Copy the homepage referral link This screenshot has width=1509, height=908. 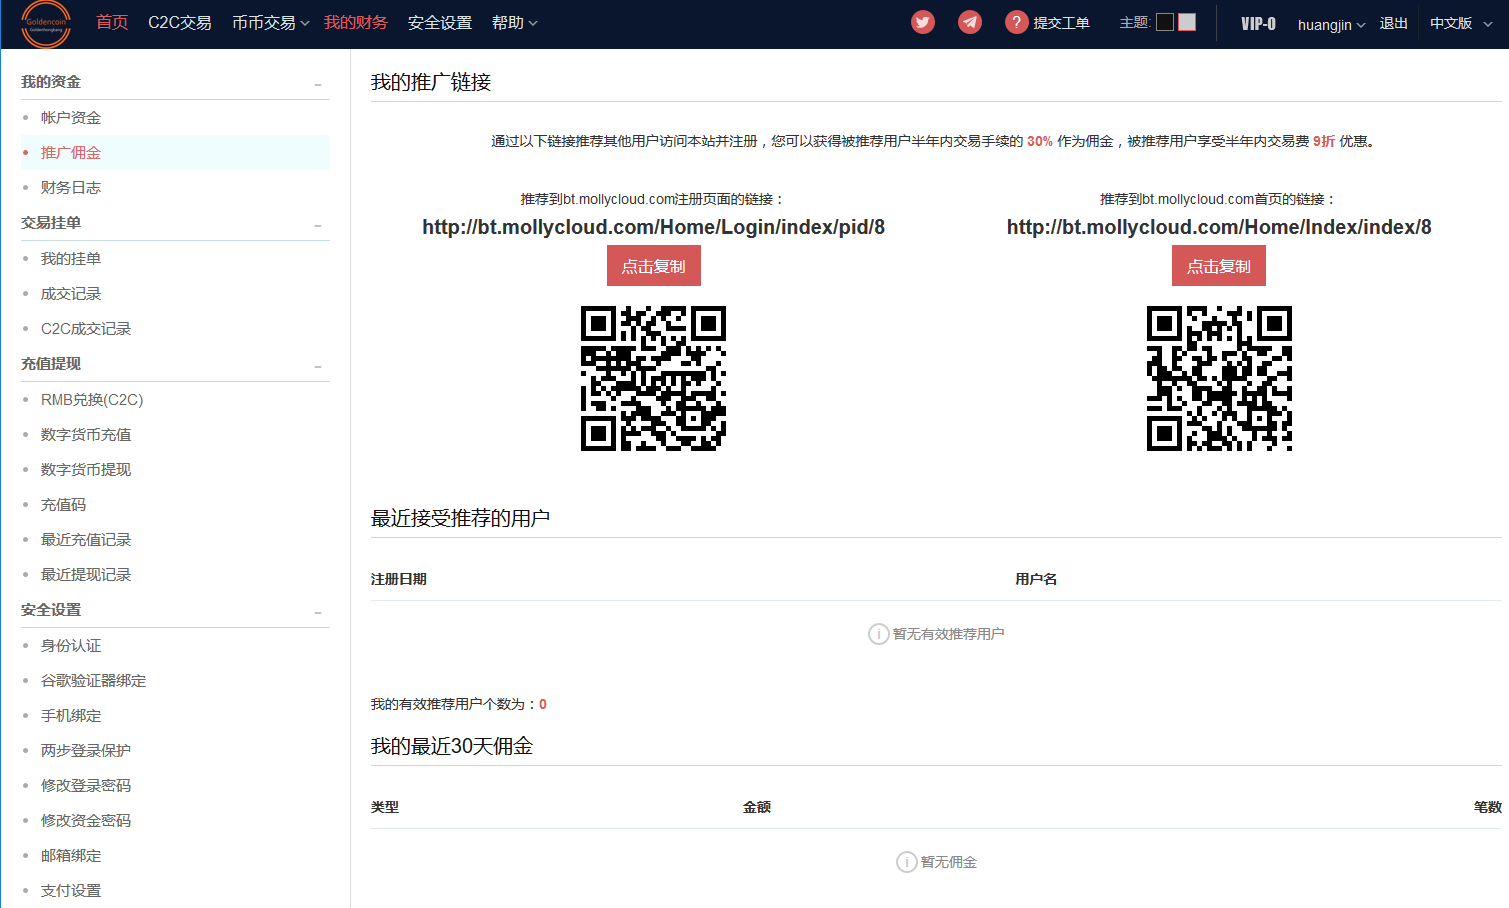[x=1218, y=266]
